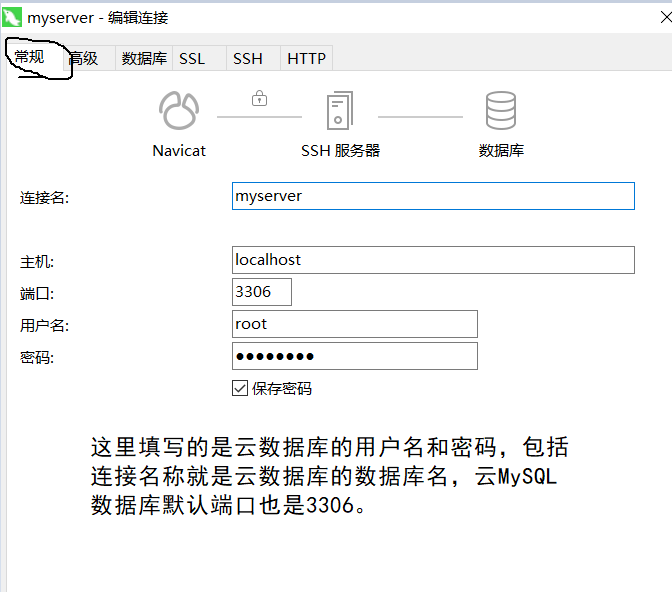Focus the 连接名 field containing myserver
Image resolution: width=672 pixels, height=592 pixels.
coord(433,196)
